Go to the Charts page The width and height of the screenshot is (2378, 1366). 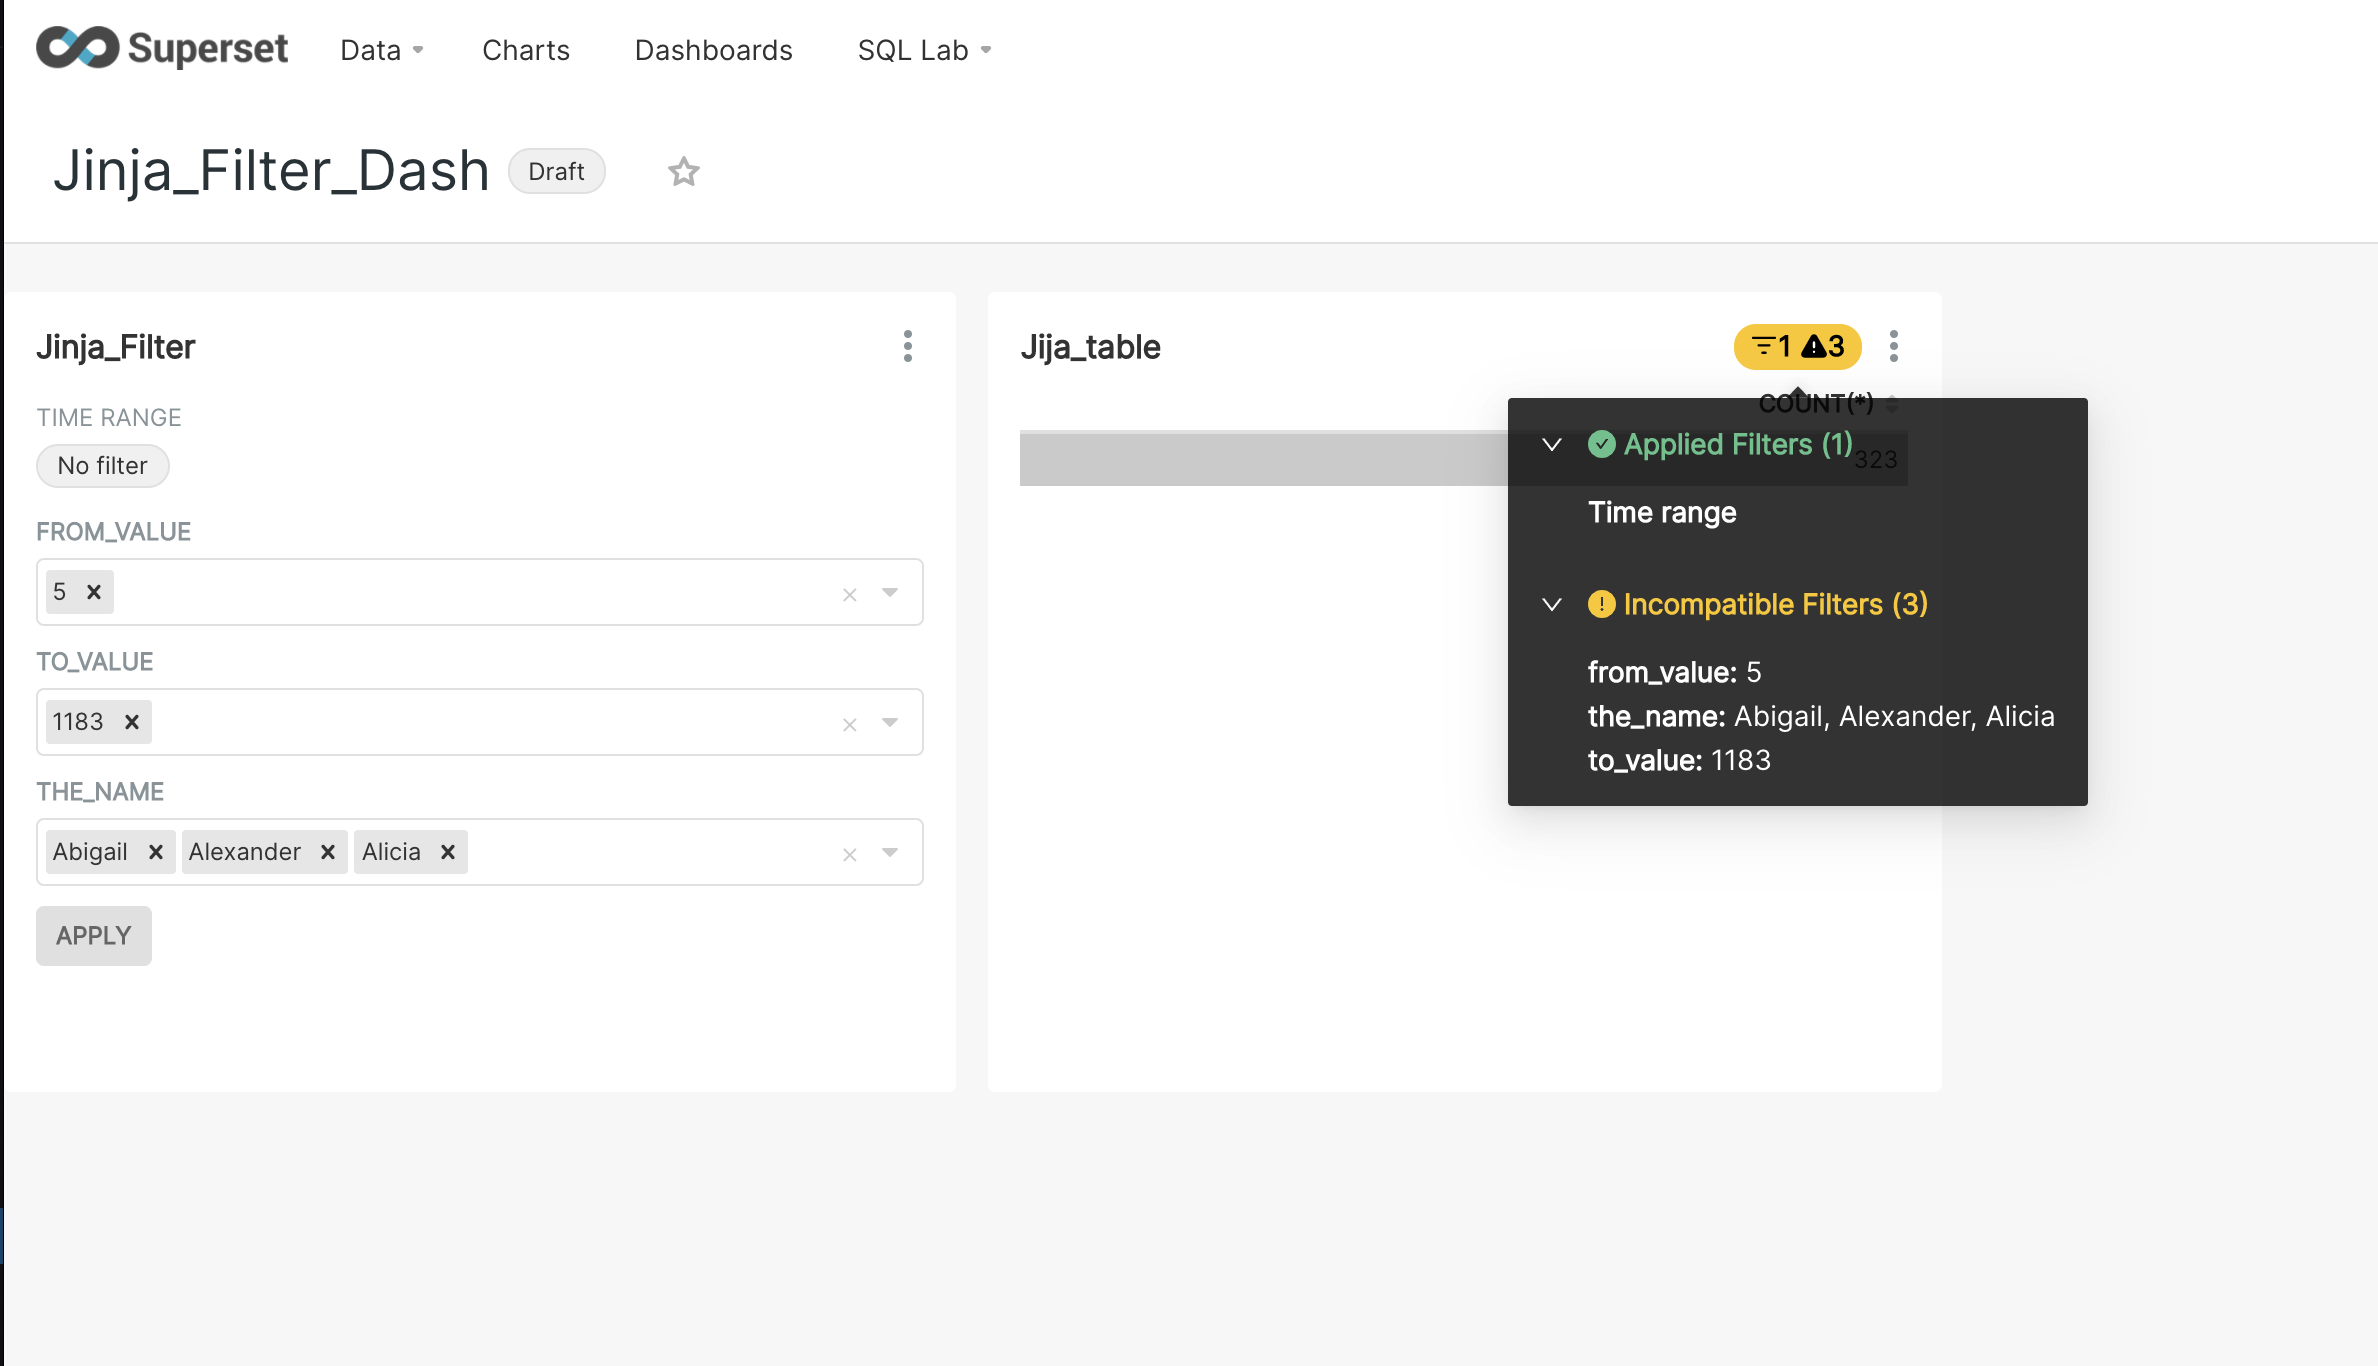[526, 49]
